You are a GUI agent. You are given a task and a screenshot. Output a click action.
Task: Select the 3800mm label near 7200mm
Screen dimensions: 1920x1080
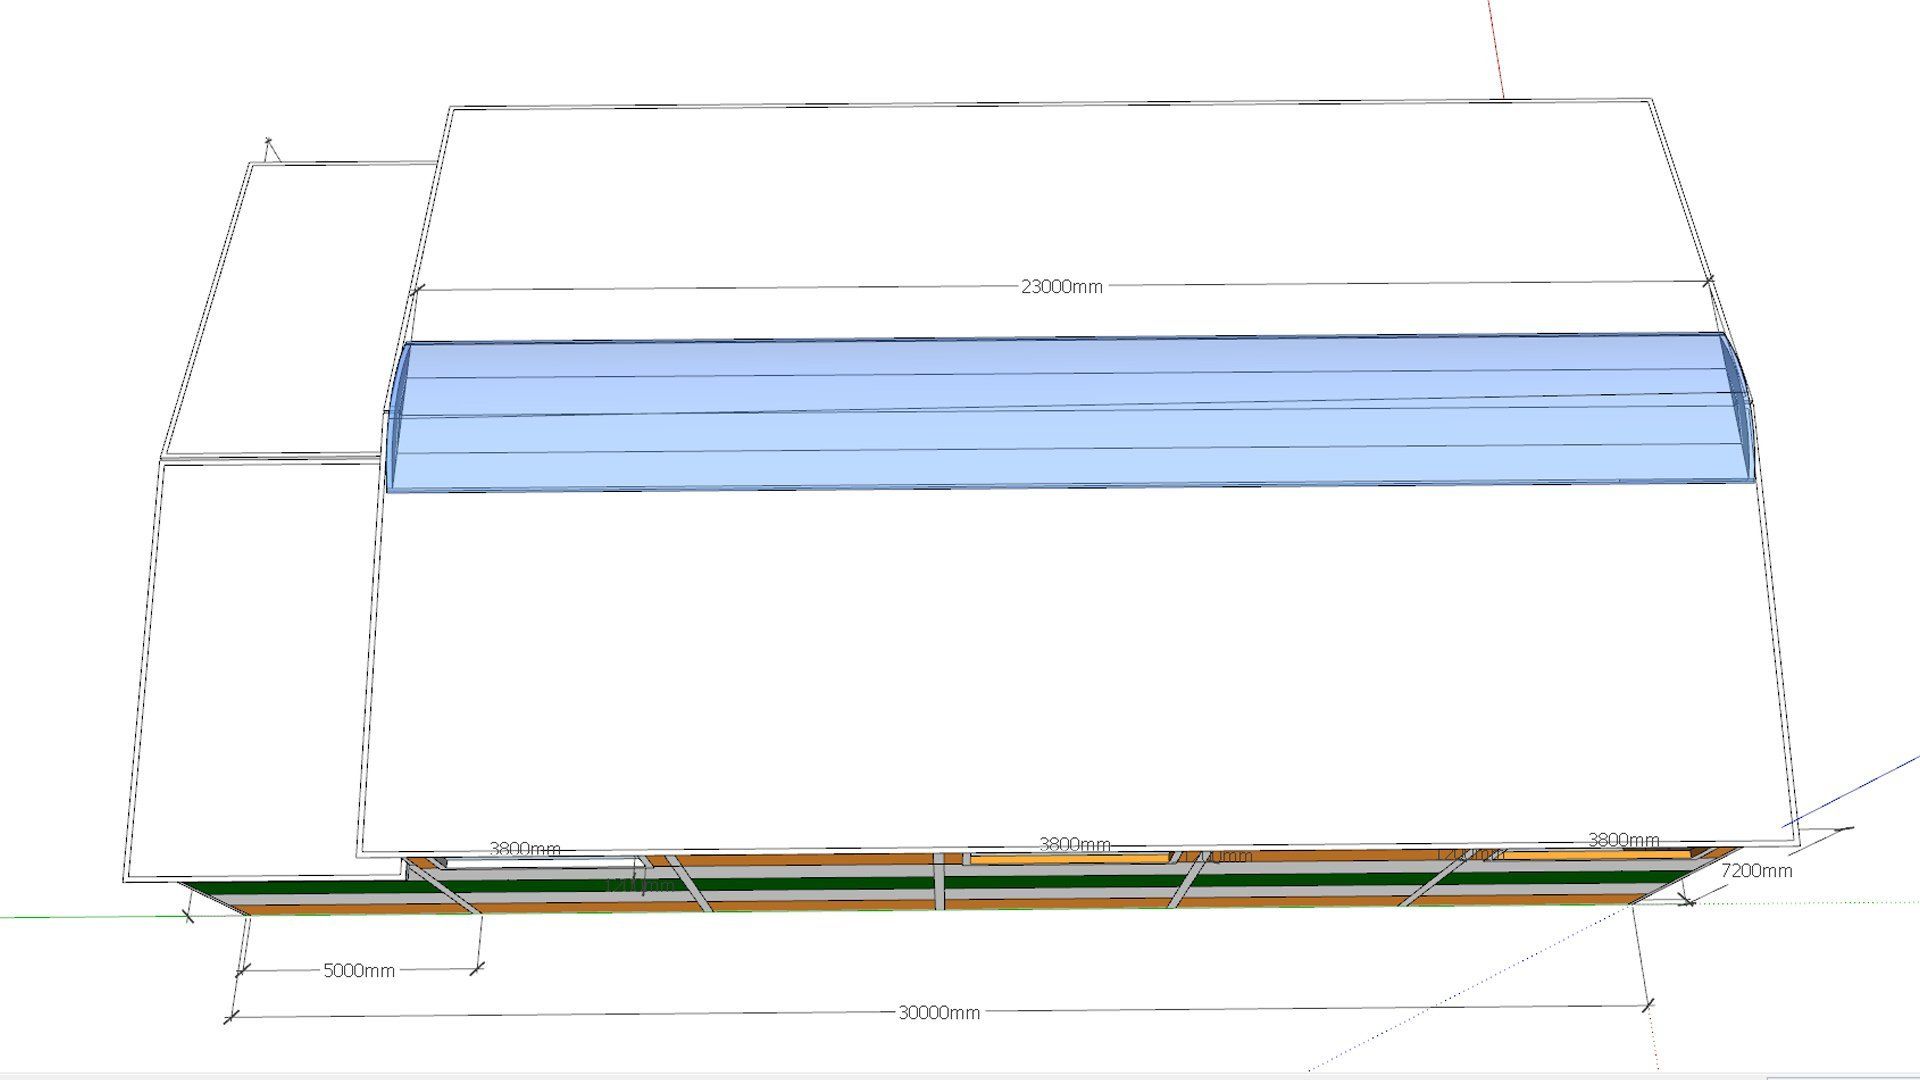tap(1622, 840)
